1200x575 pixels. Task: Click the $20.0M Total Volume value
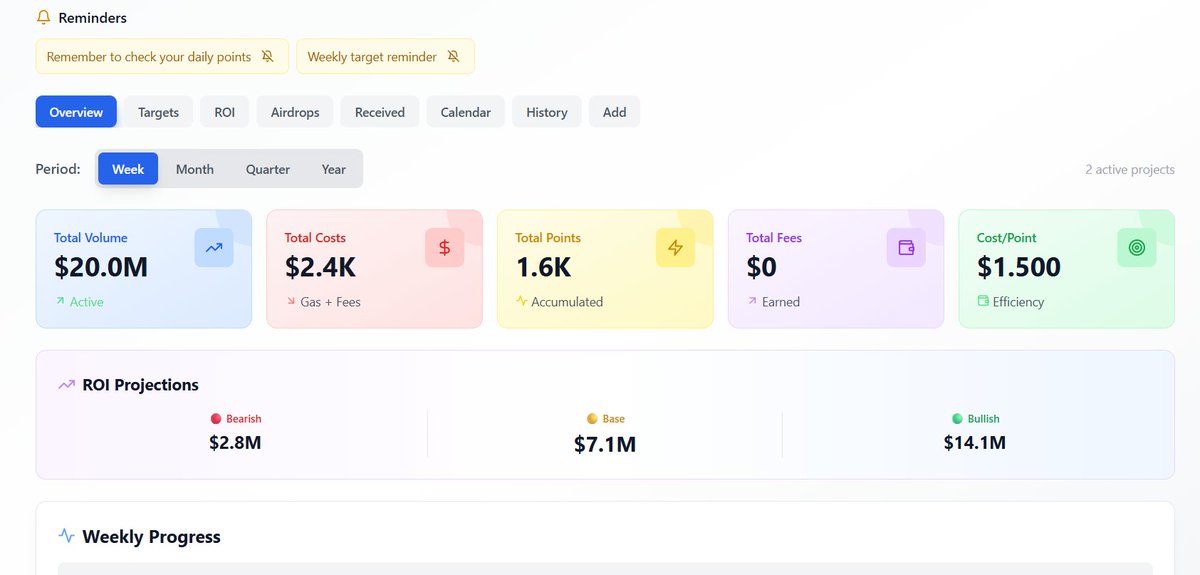tap(101, 267)
